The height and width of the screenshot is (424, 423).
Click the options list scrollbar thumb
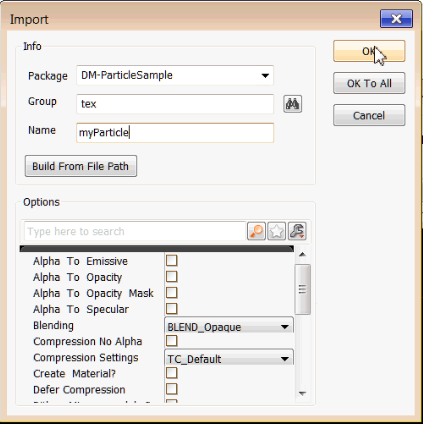(303, 289)
